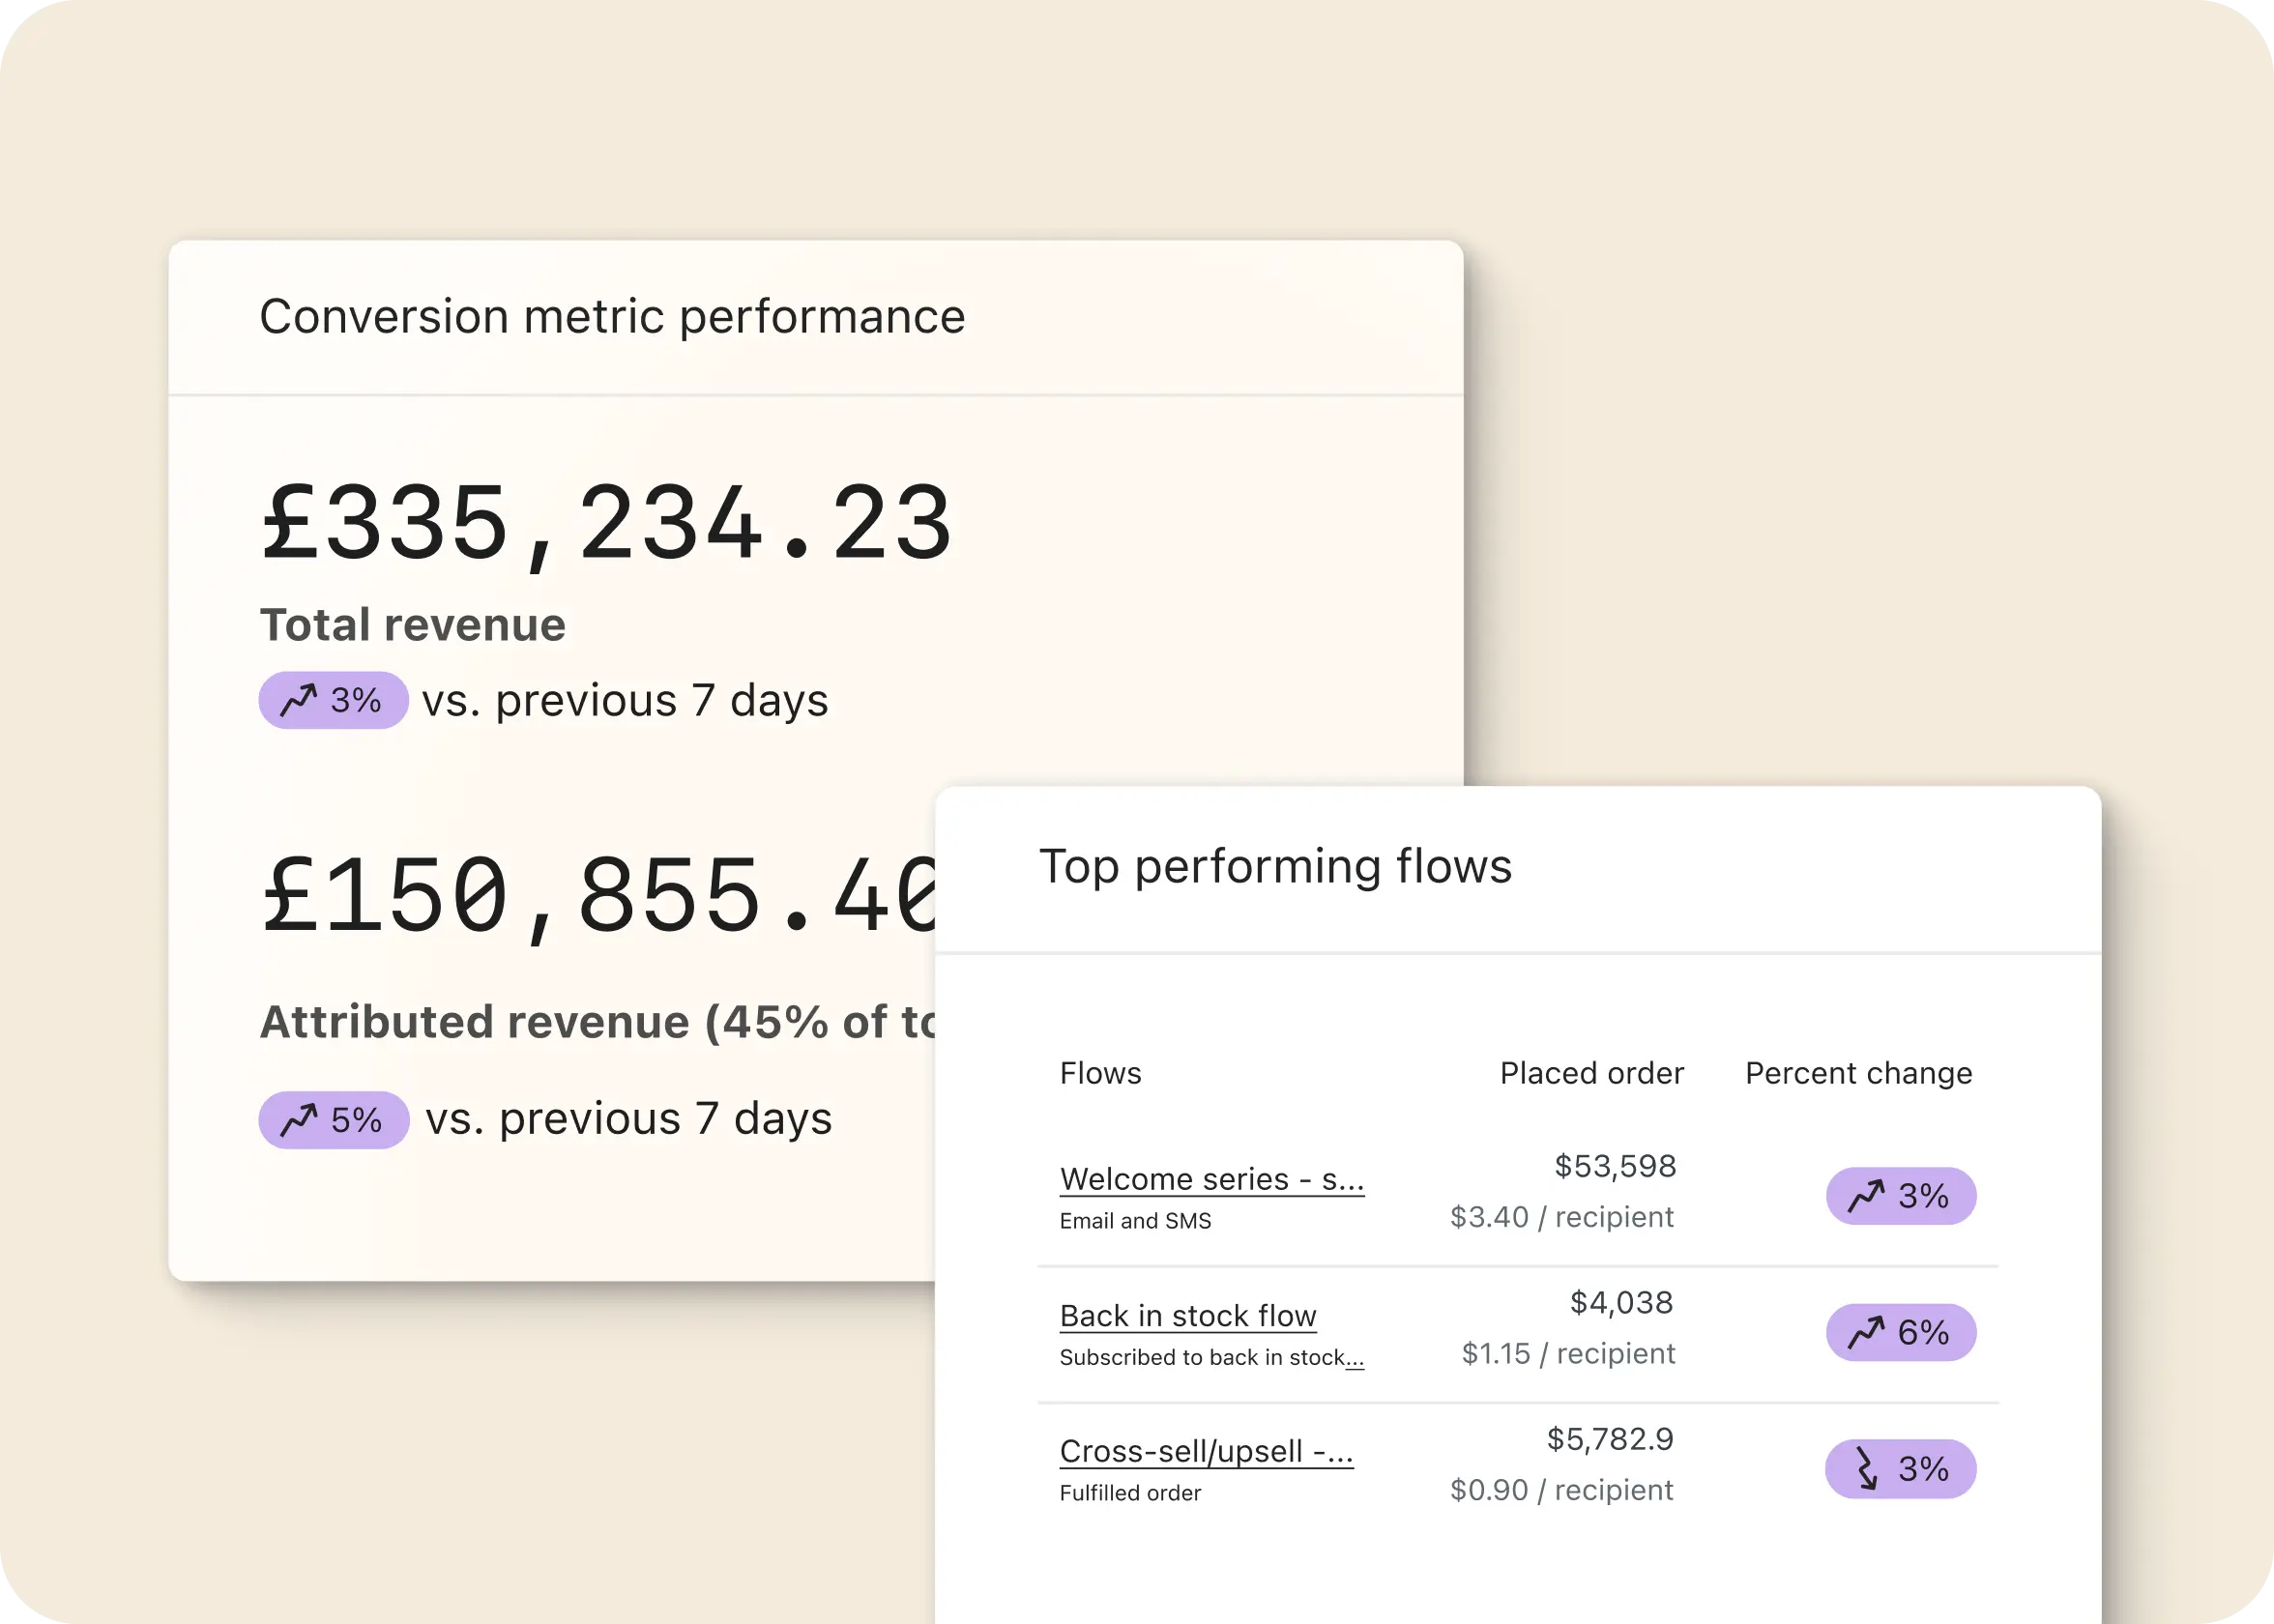Click the $4,038 placed order value

pyautogui.click(x=1621, y=1302)
